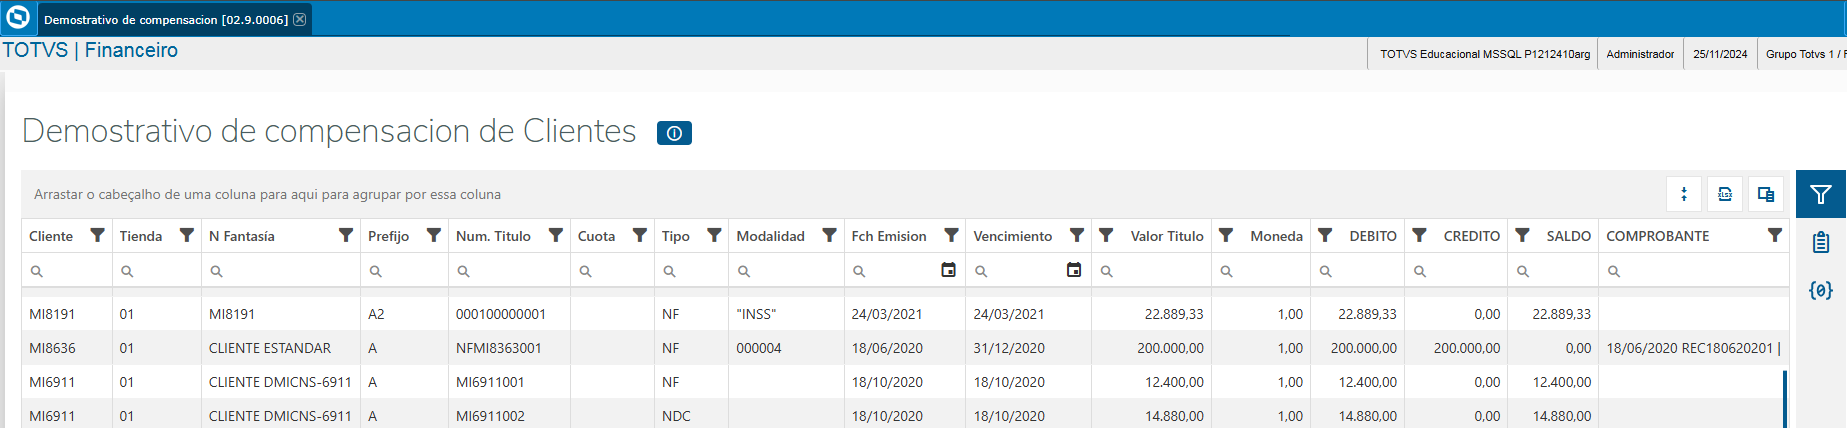Export the grid to XLSX
Screen dimensions: 1847x428
pyautogui.click(x=1725, y=194)
